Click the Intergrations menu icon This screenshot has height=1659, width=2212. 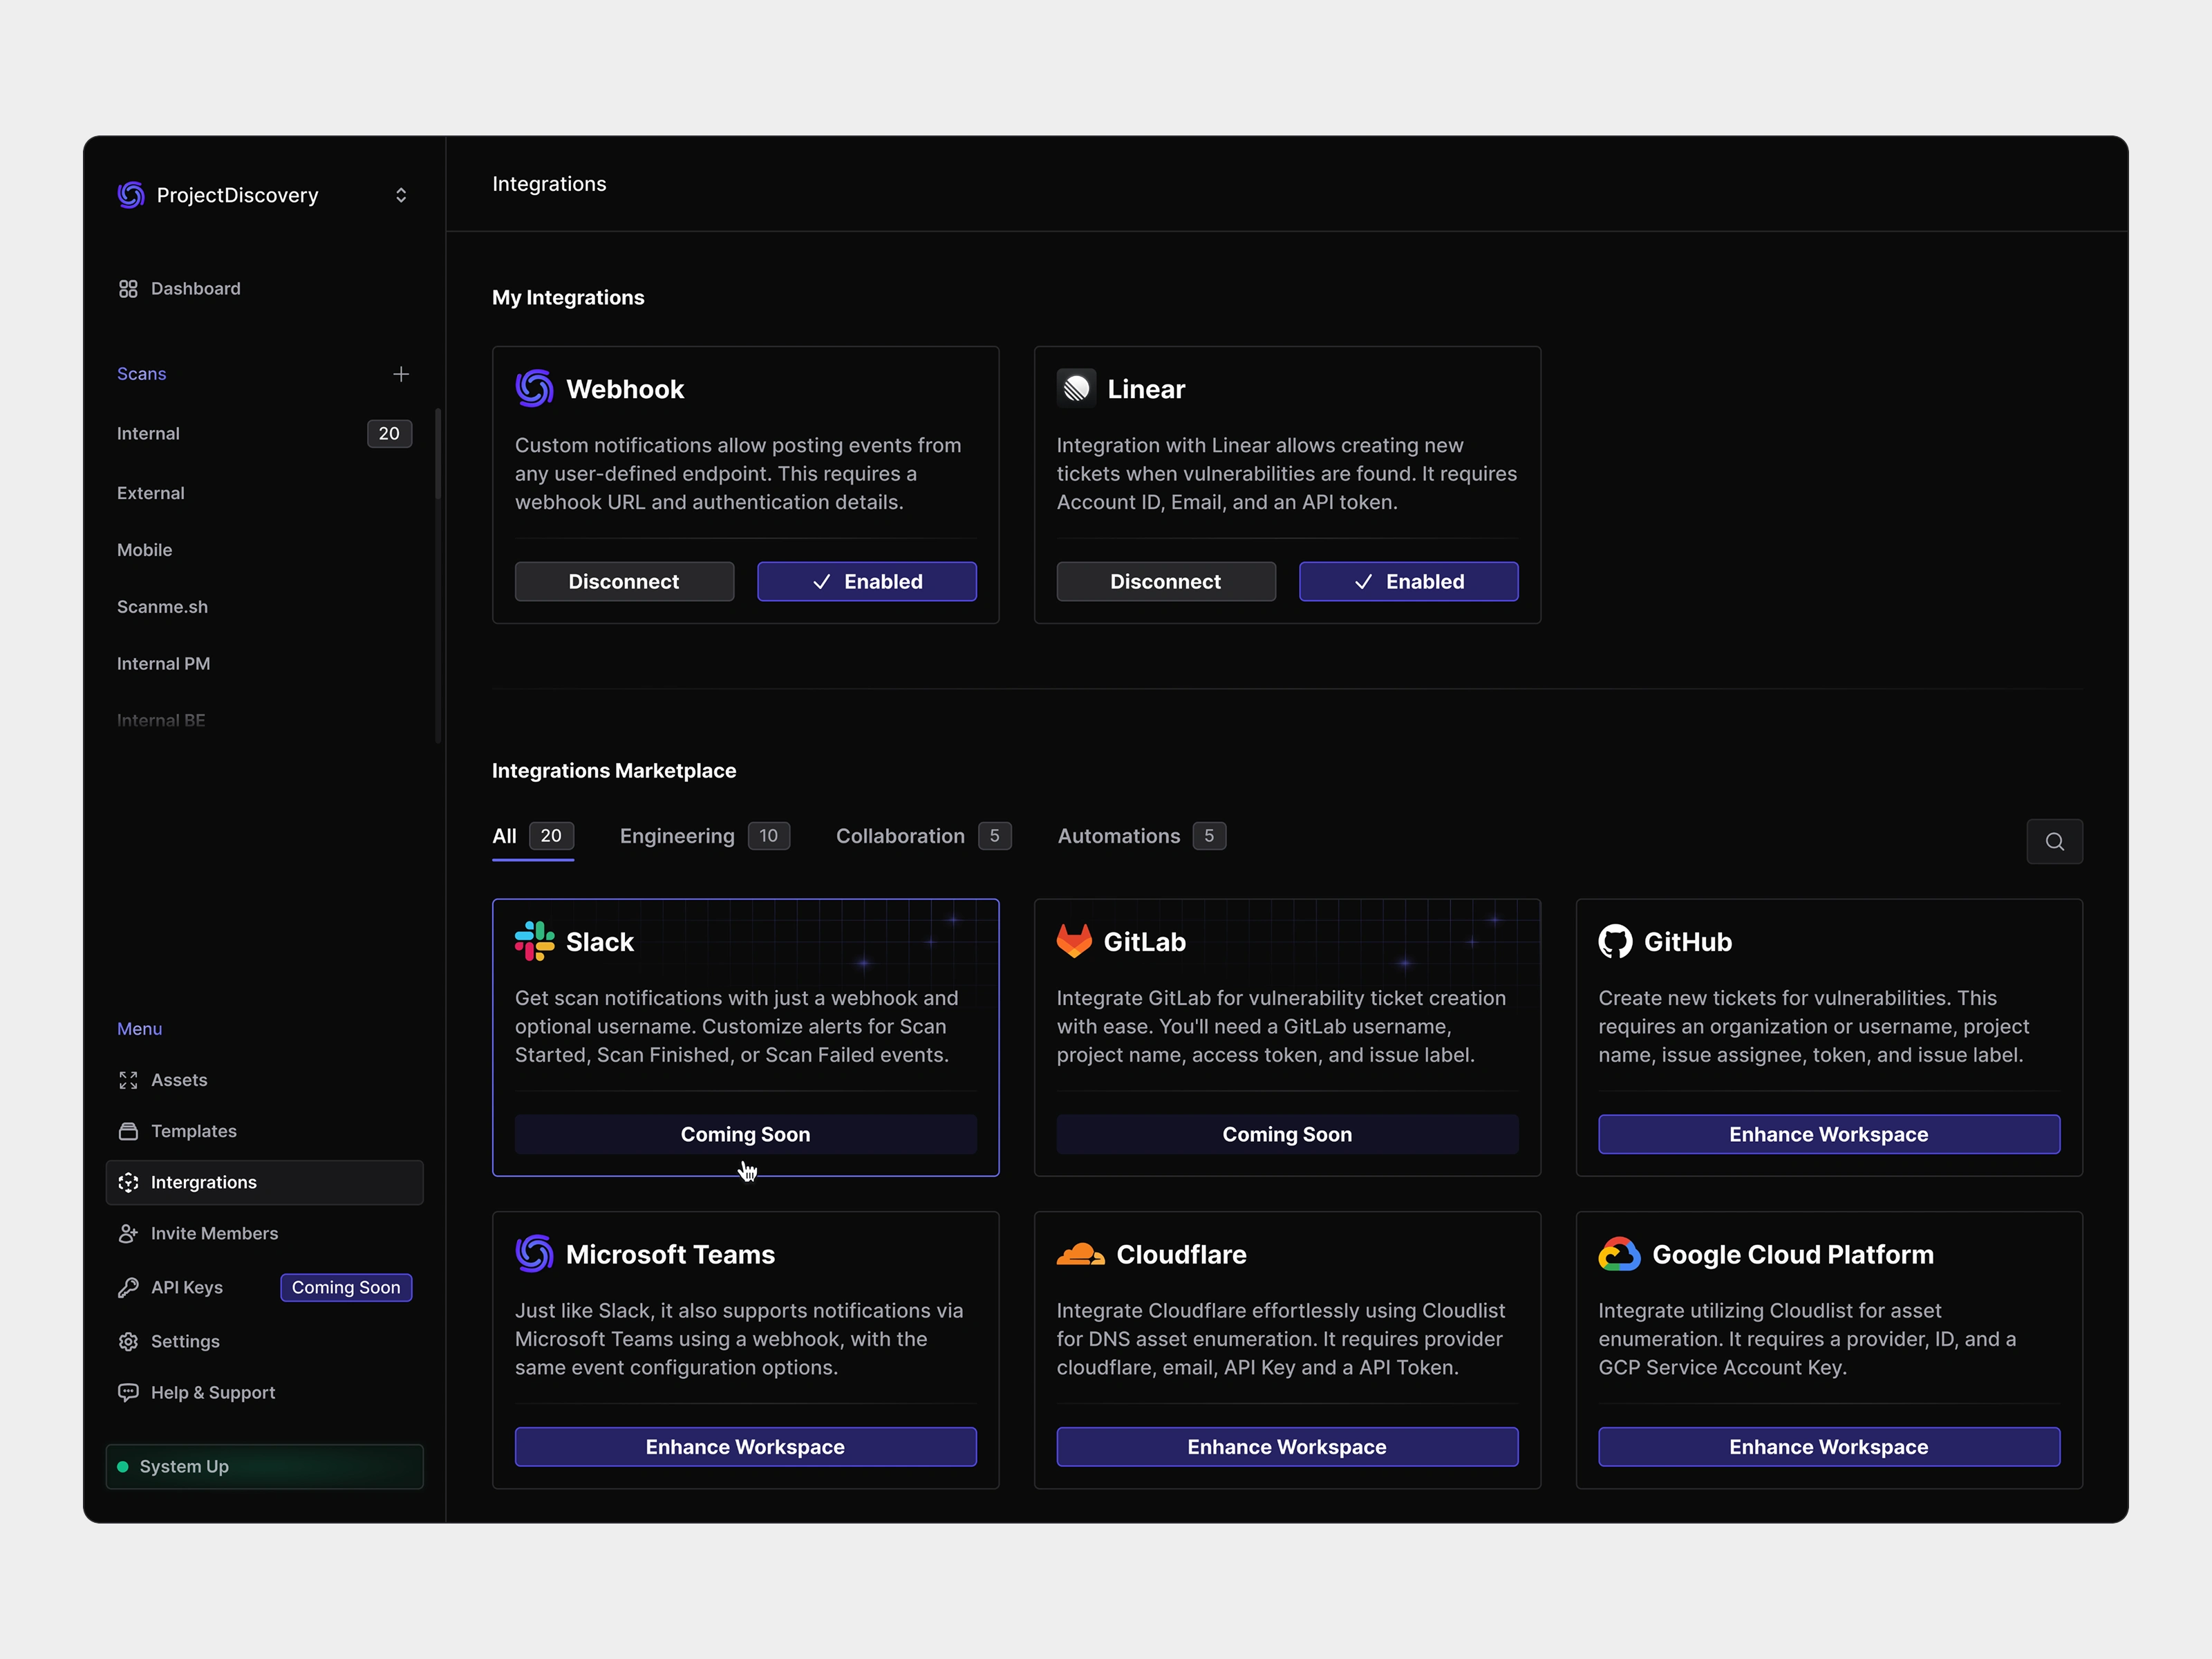click(x=128, y=1182)
